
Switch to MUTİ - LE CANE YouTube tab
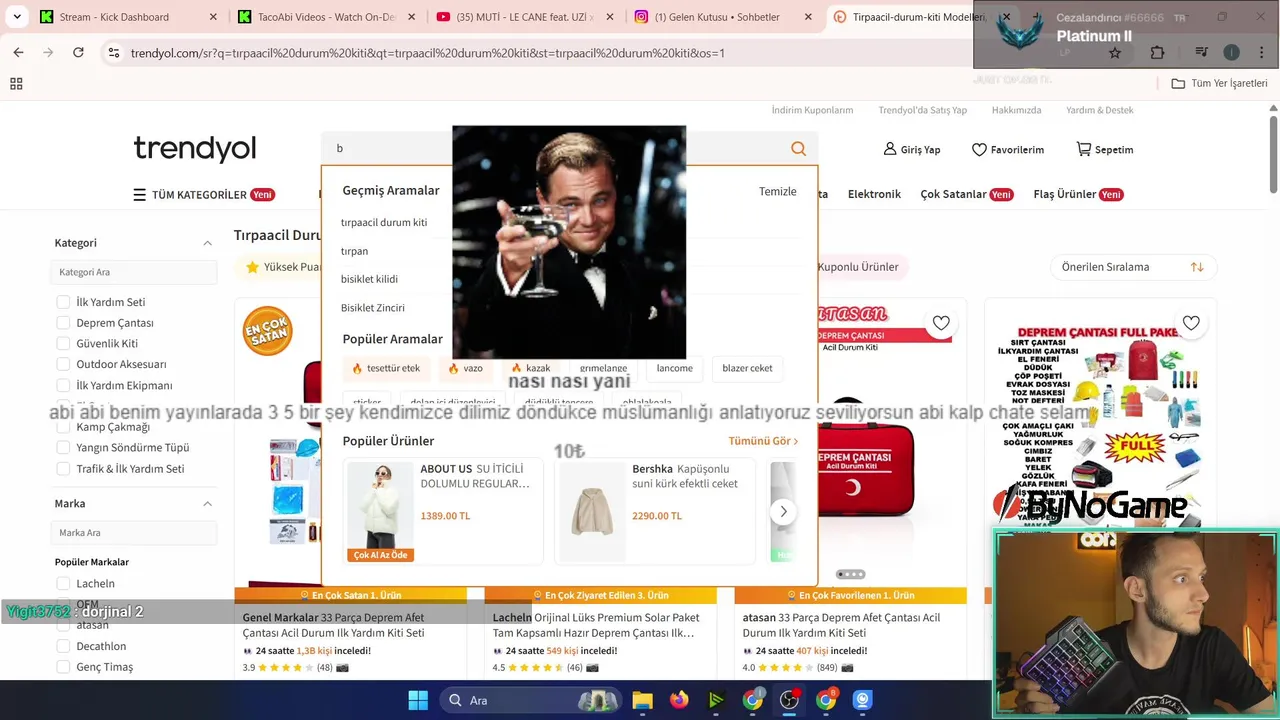point(524,17)
